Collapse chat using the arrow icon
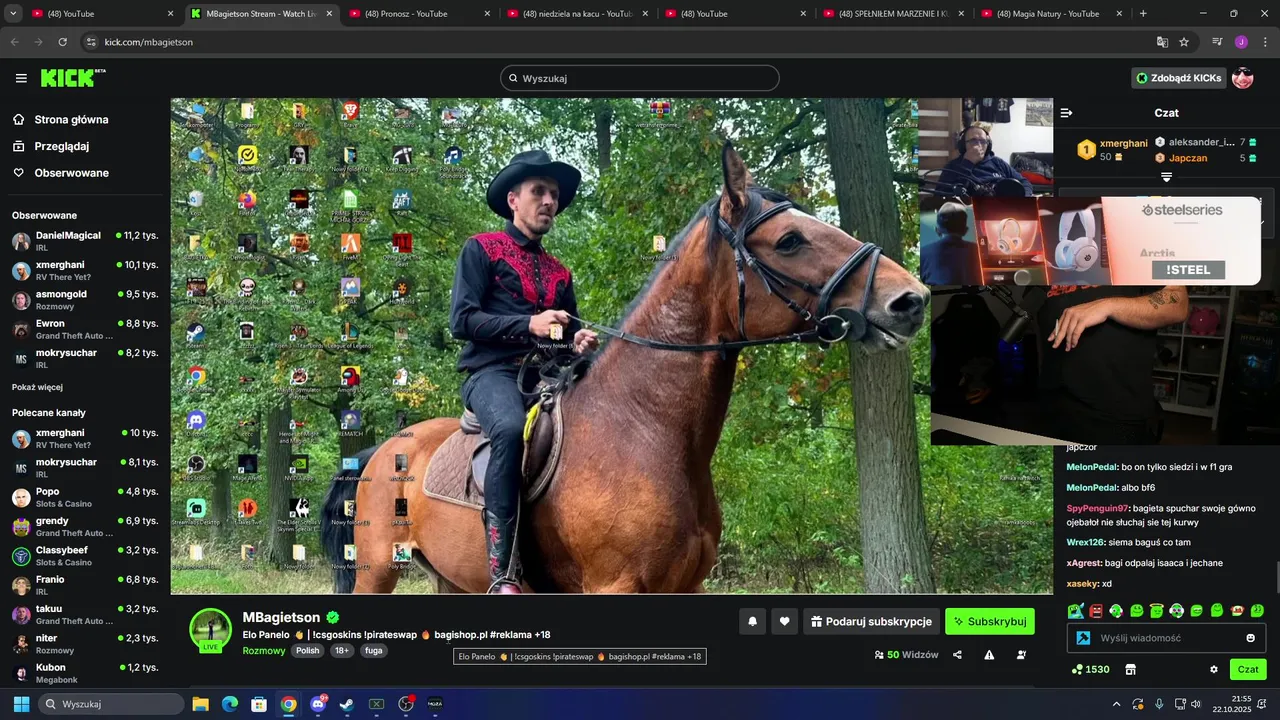This screenshot has width=1280, height=720. pos(1066,113)
